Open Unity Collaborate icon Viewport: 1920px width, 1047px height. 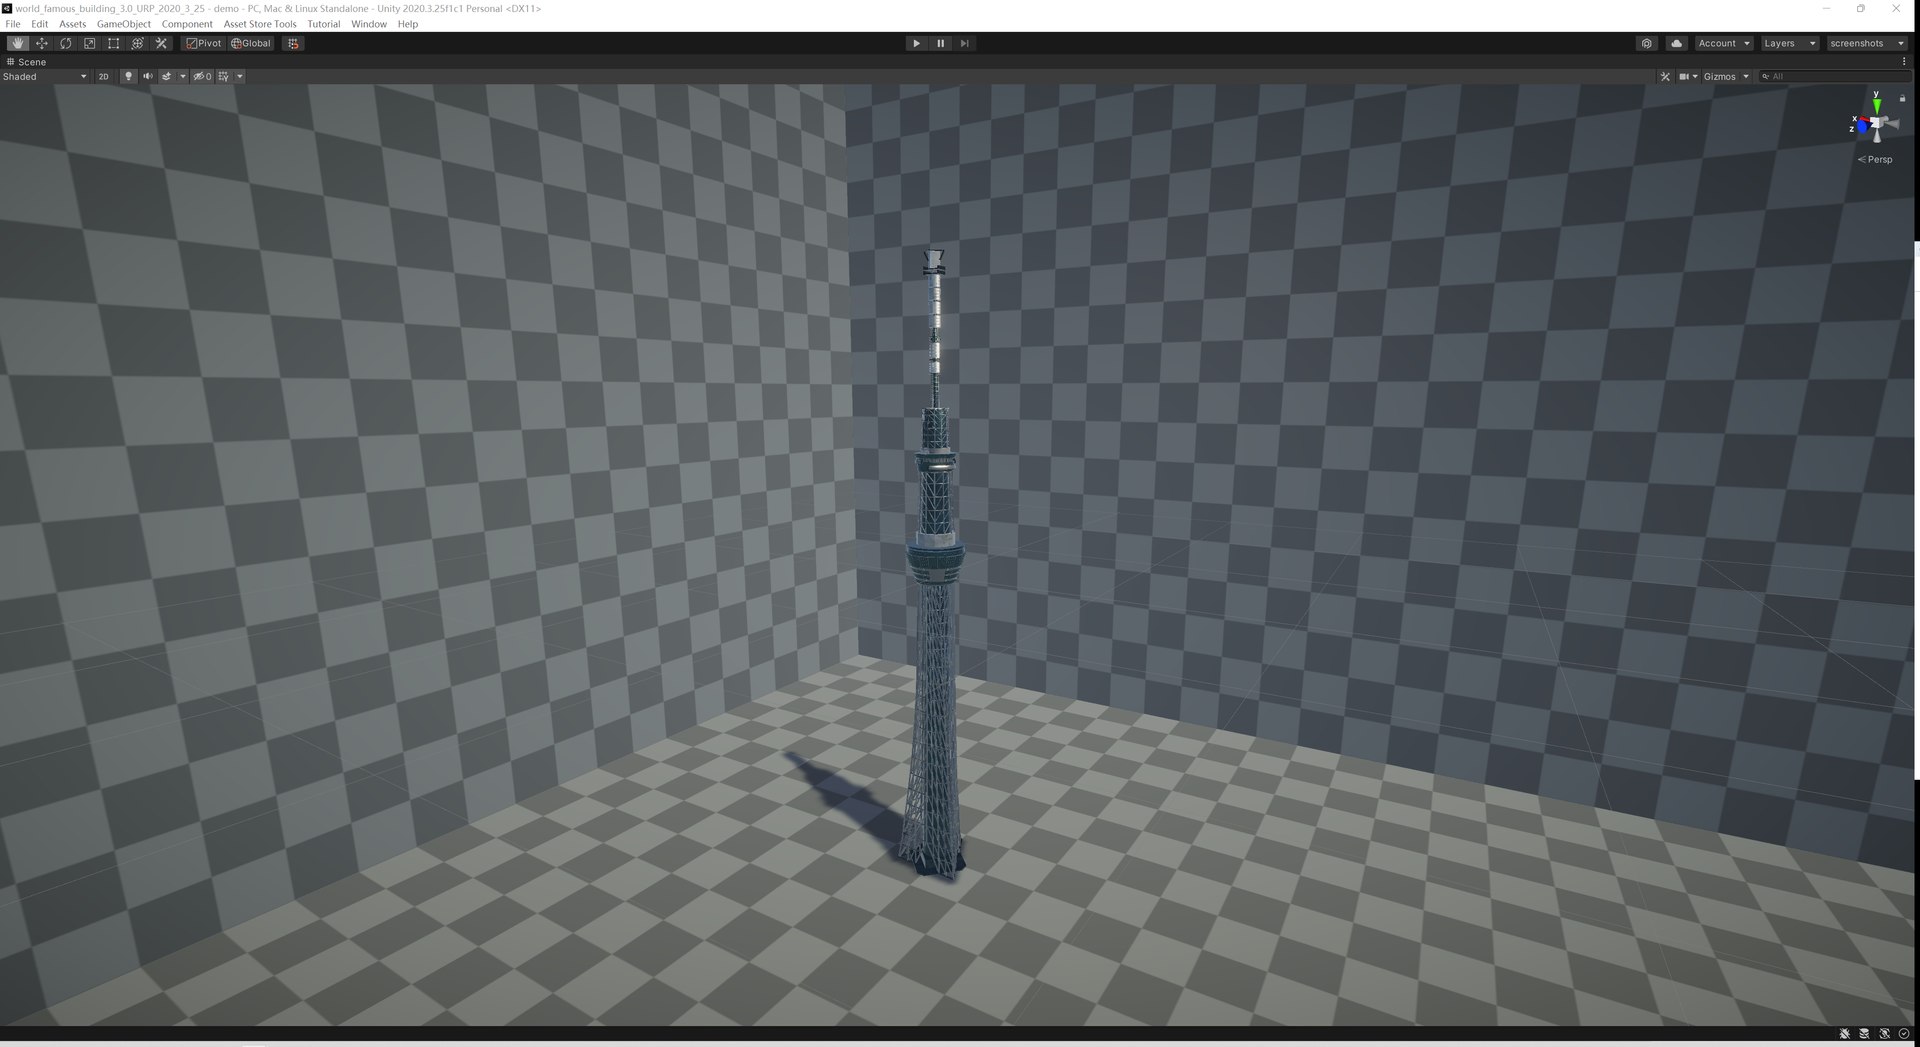(1647, 43)
